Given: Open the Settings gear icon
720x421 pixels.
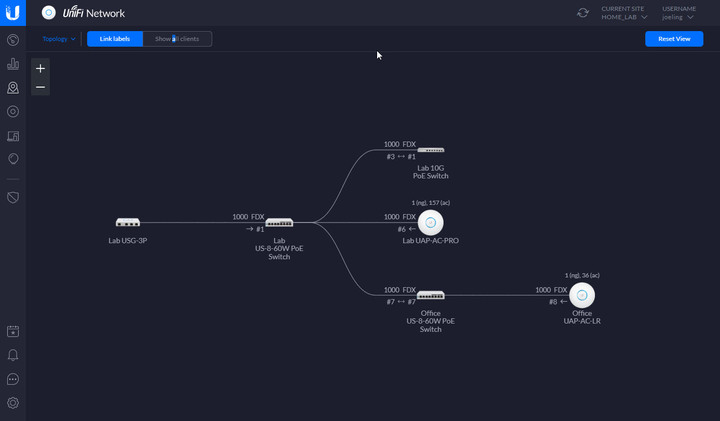Looking at the screenshot, I should [13, 403].
